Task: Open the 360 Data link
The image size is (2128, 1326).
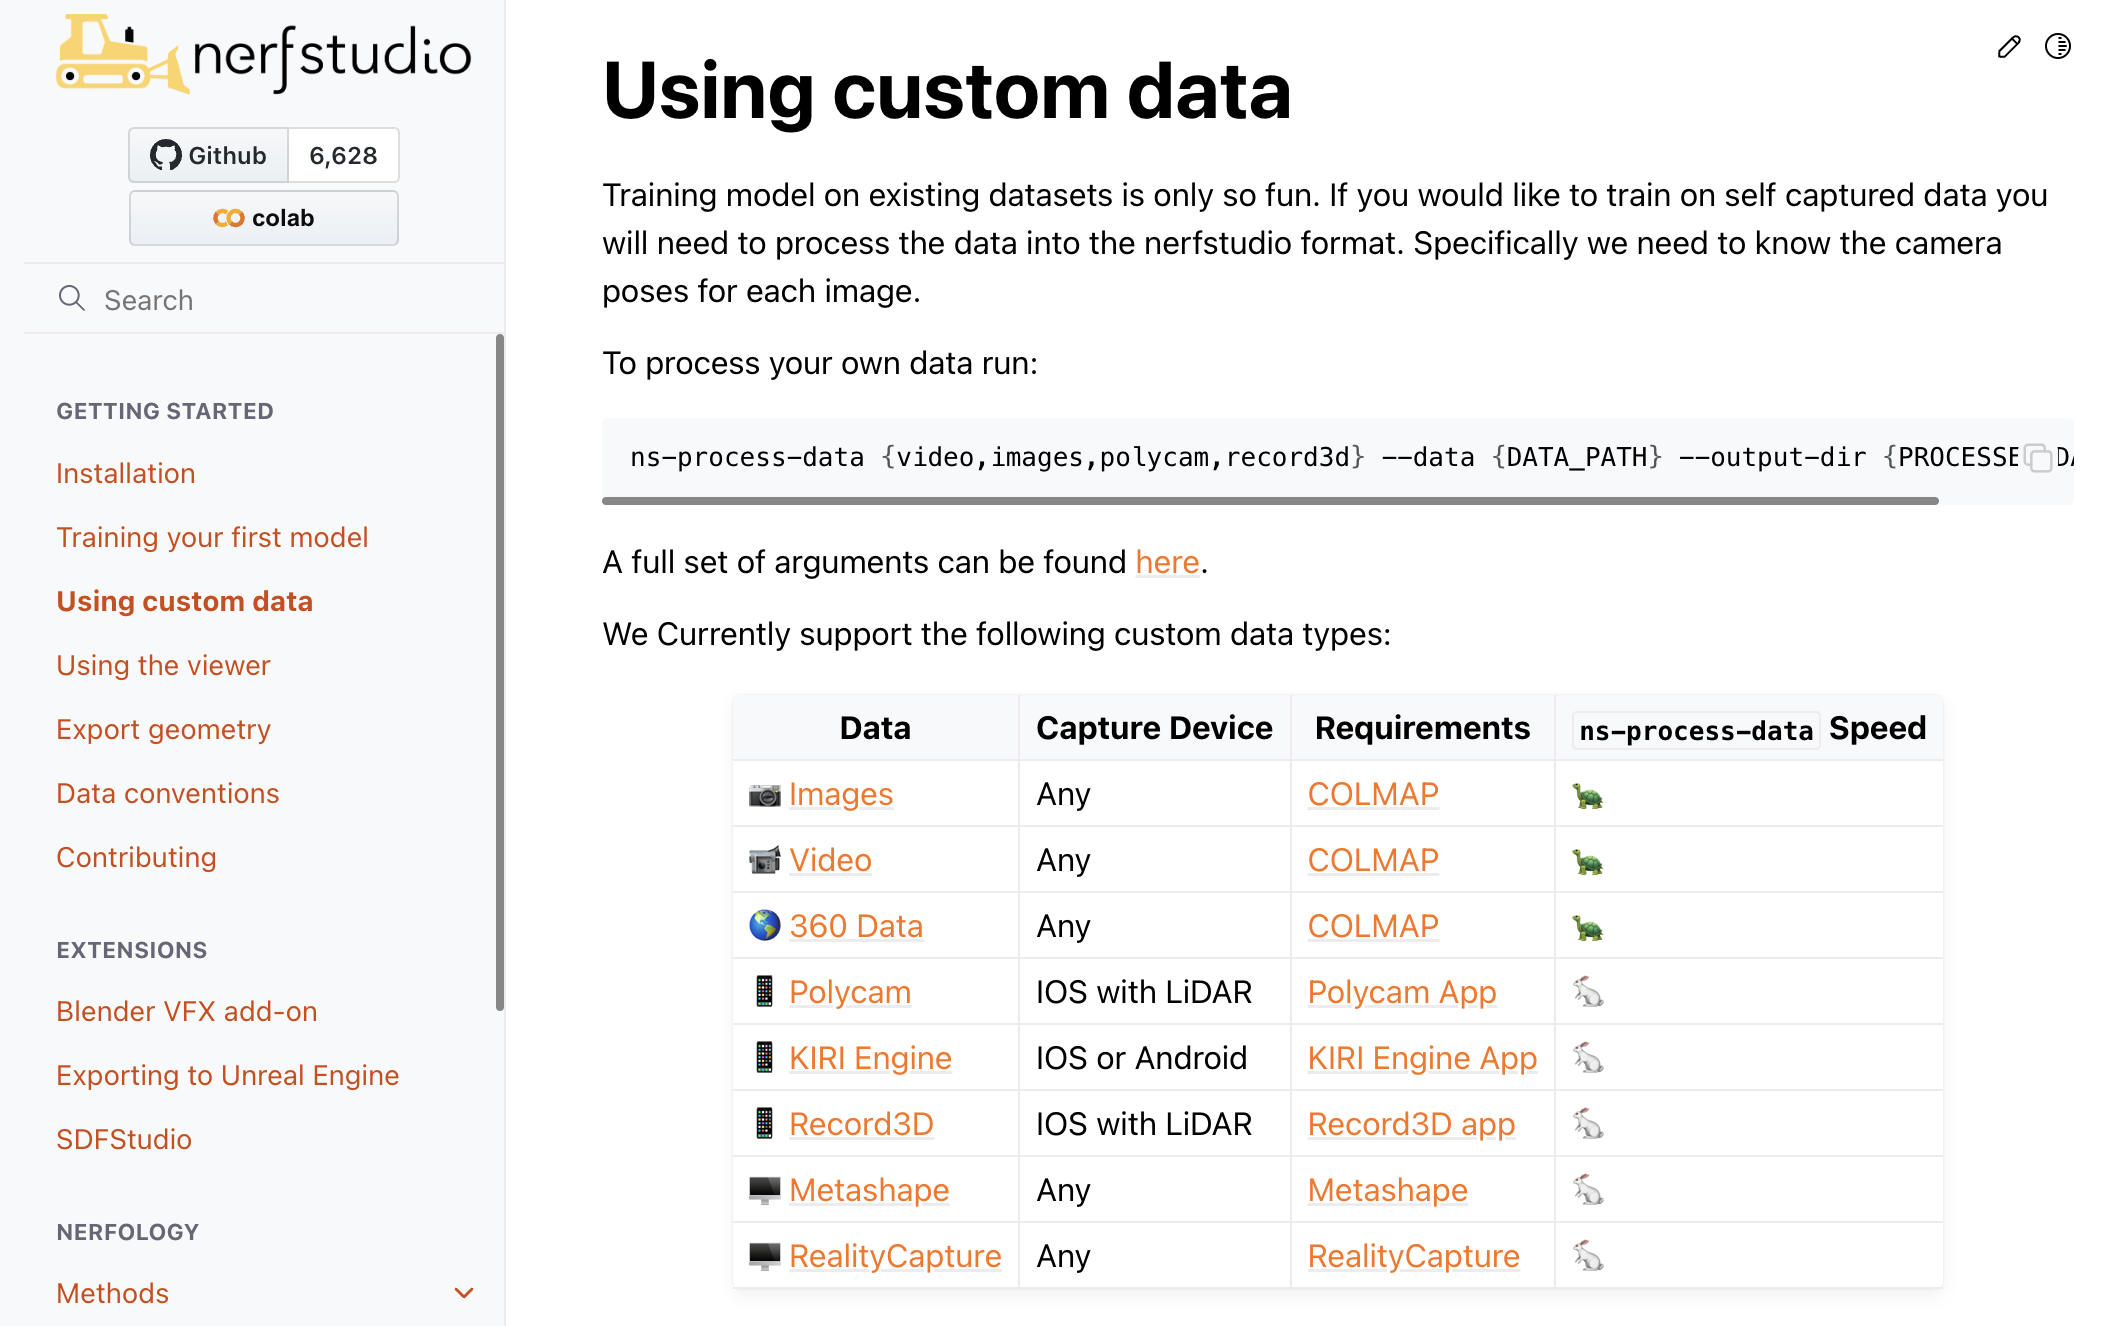Action: click(855, 926)
